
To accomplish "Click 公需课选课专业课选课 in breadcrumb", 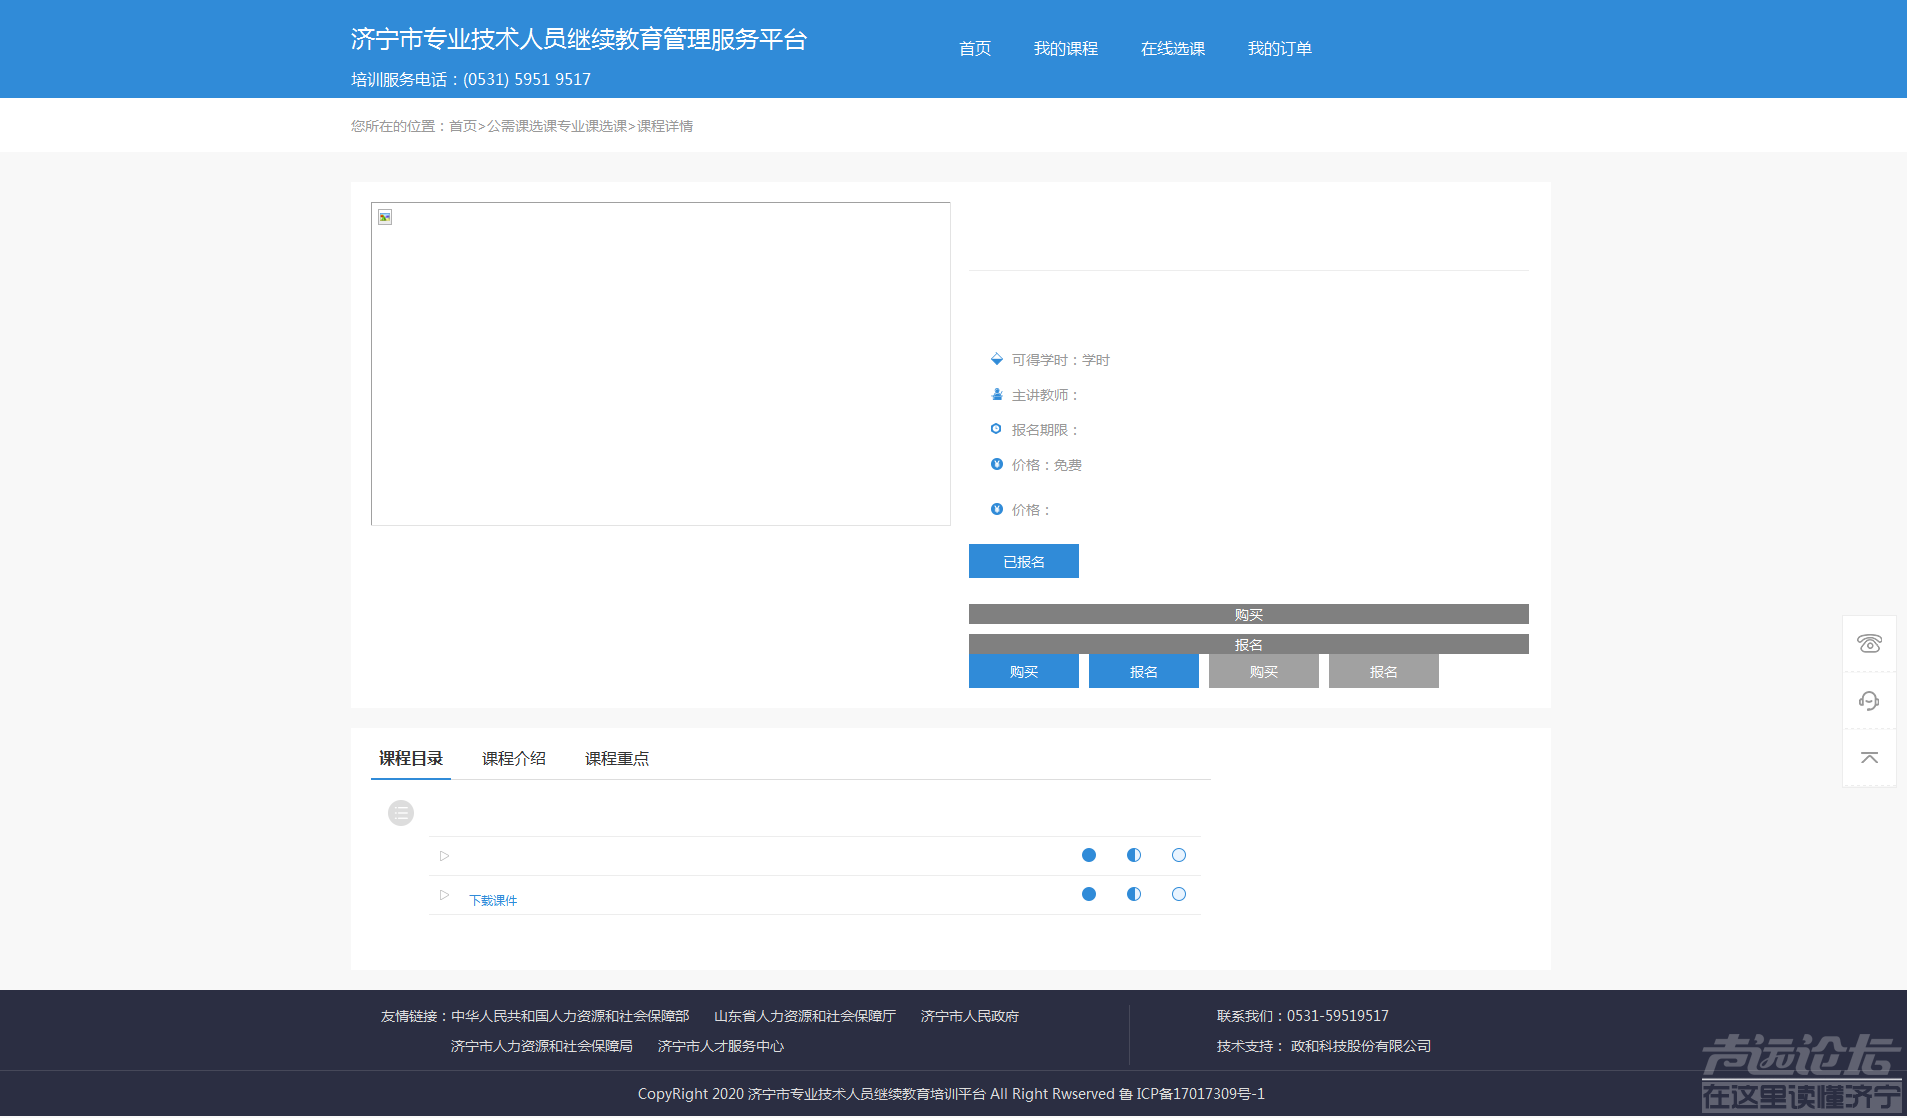I will [557, 126].
